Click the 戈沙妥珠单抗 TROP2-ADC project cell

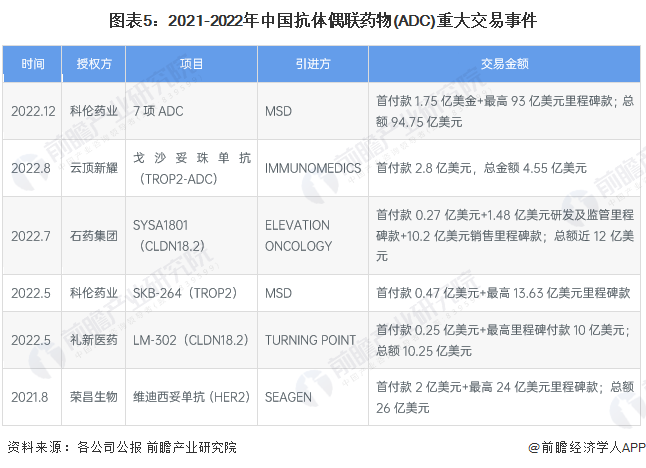(192, 168)
